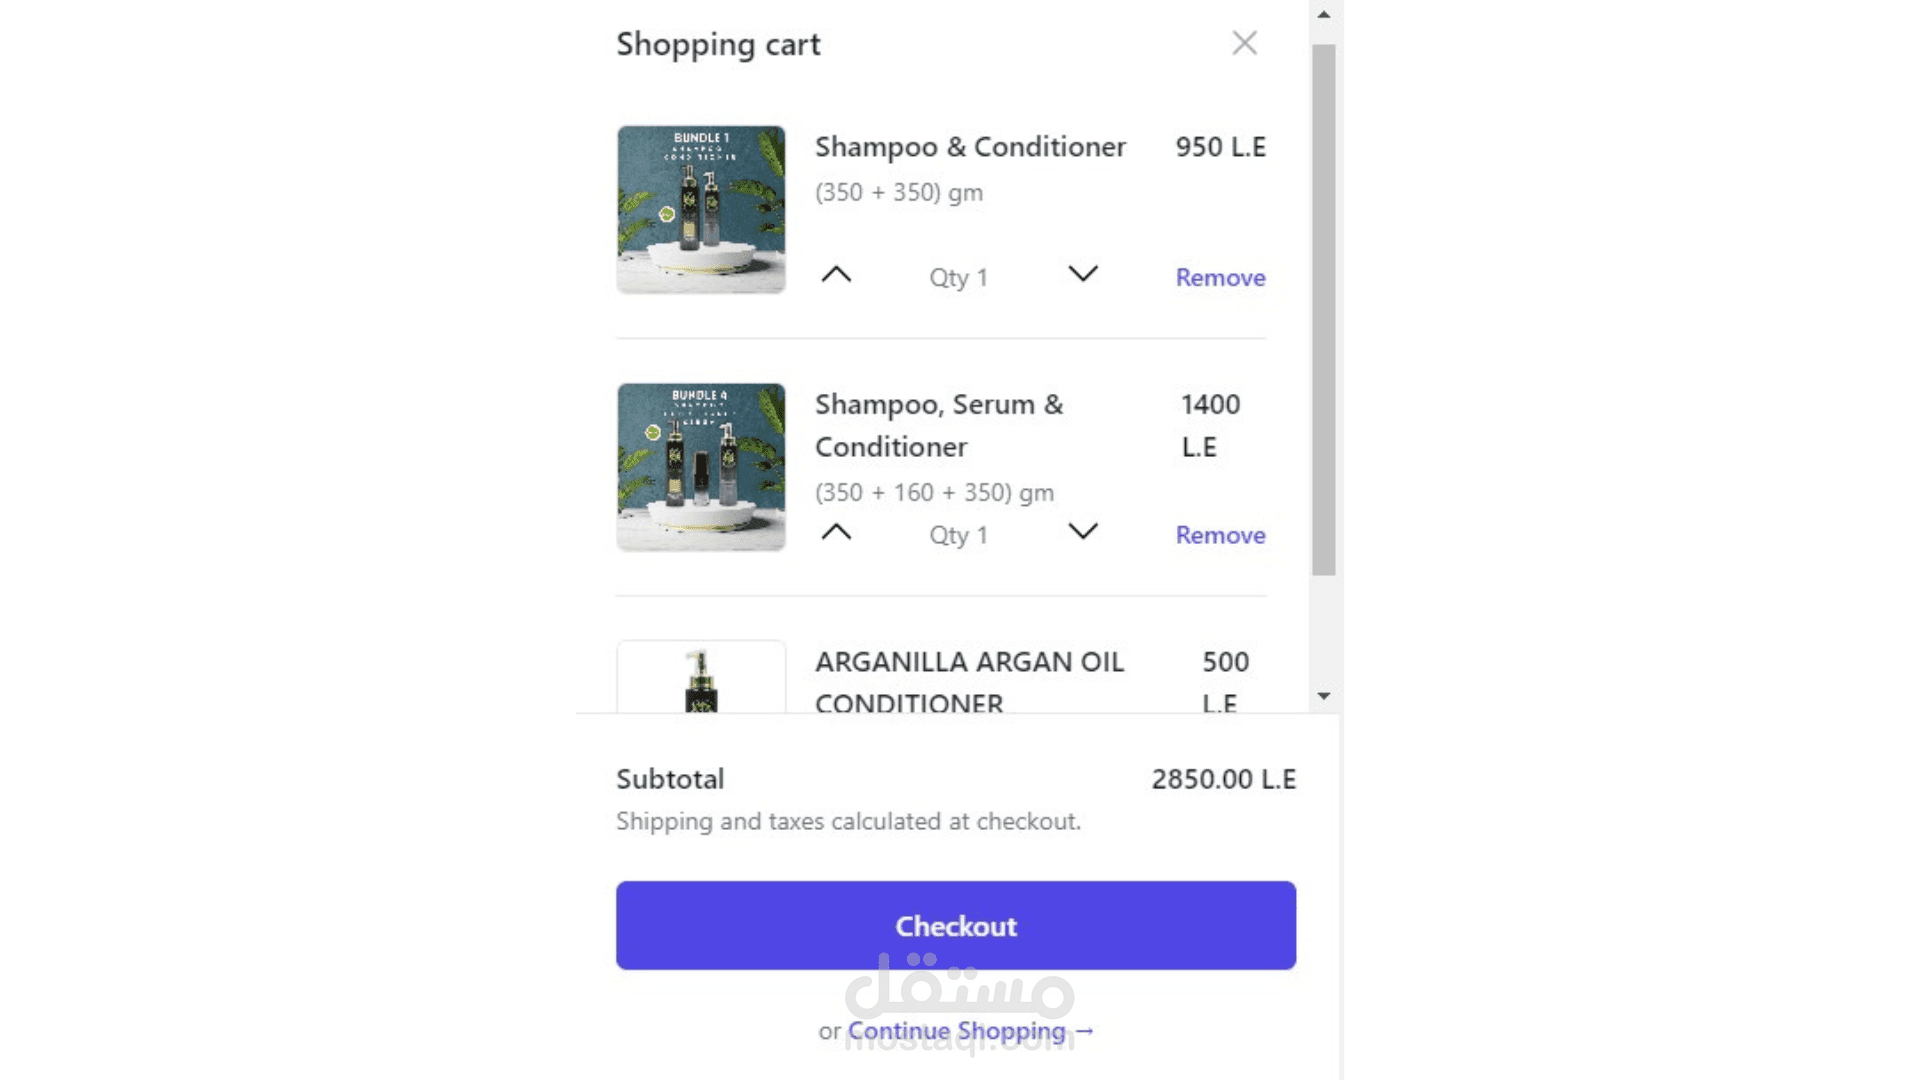Click the Arganilla Argan Oil Conditioner image
1920x1080 pixels.
701,679
